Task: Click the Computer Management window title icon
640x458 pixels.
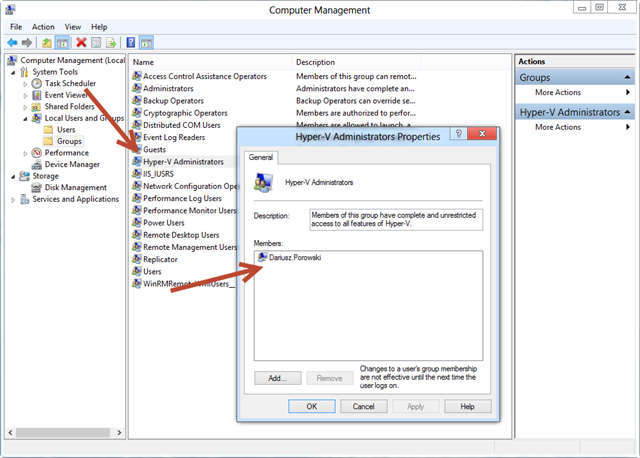Action: [x=10, y=9]
